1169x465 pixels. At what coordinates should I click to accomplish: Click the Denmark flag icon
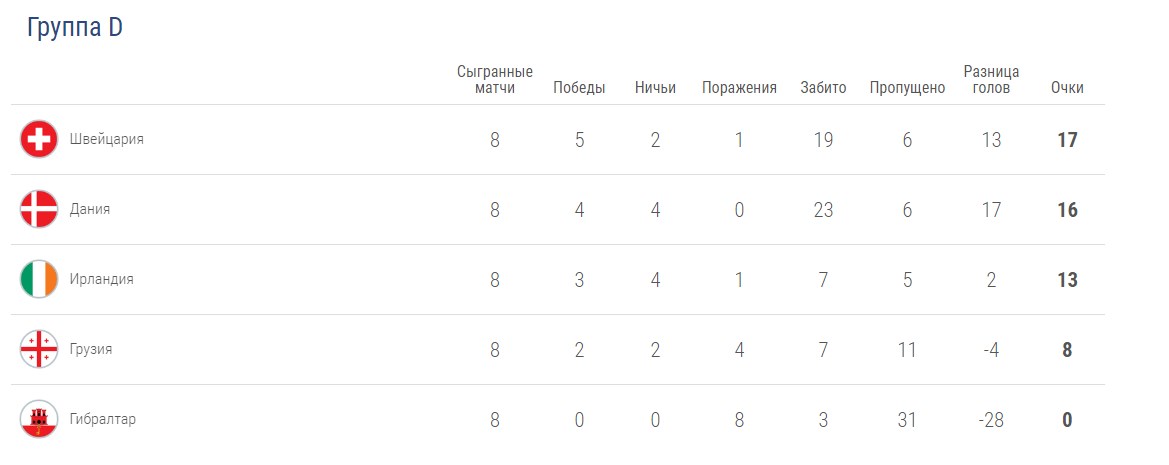pyautogui.click(x=39, y=209)
